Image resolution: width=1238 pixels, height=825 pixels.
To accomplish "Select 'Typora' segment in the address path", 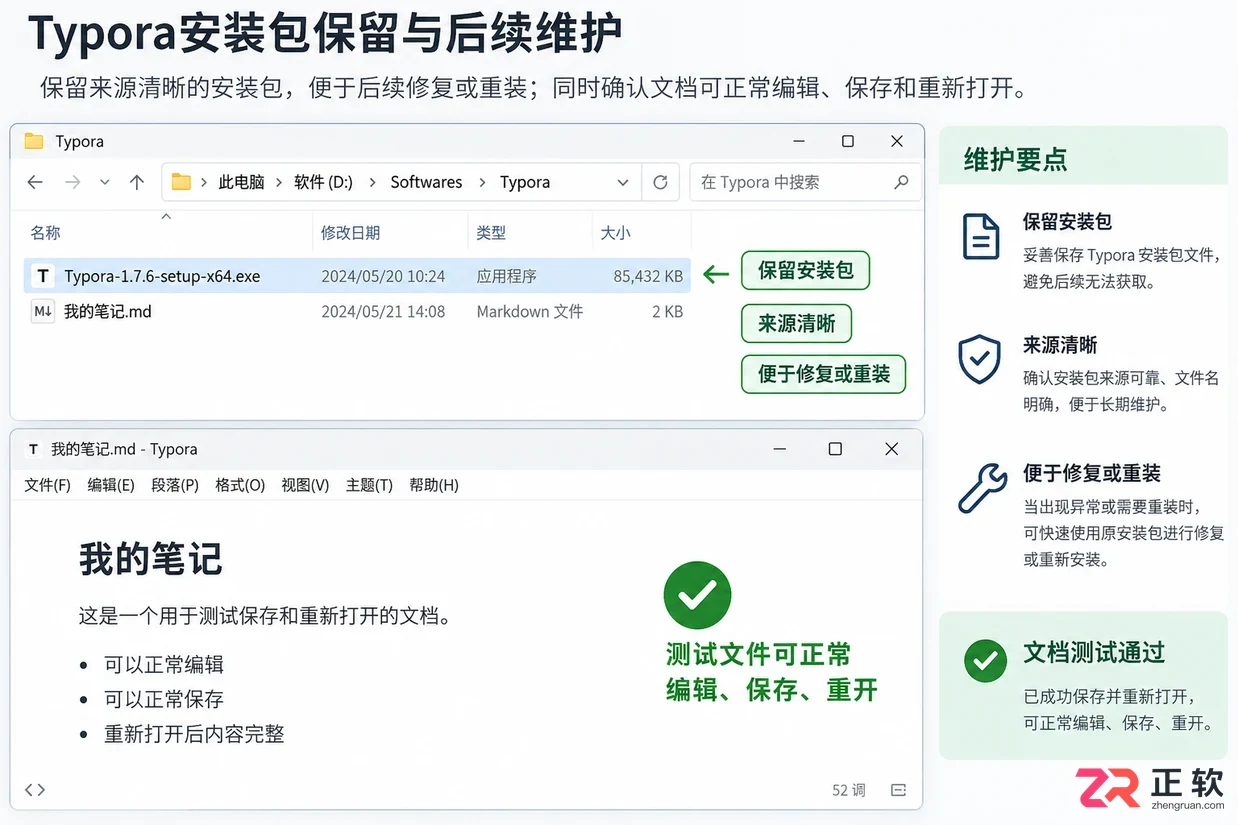I will pos(525,182).
